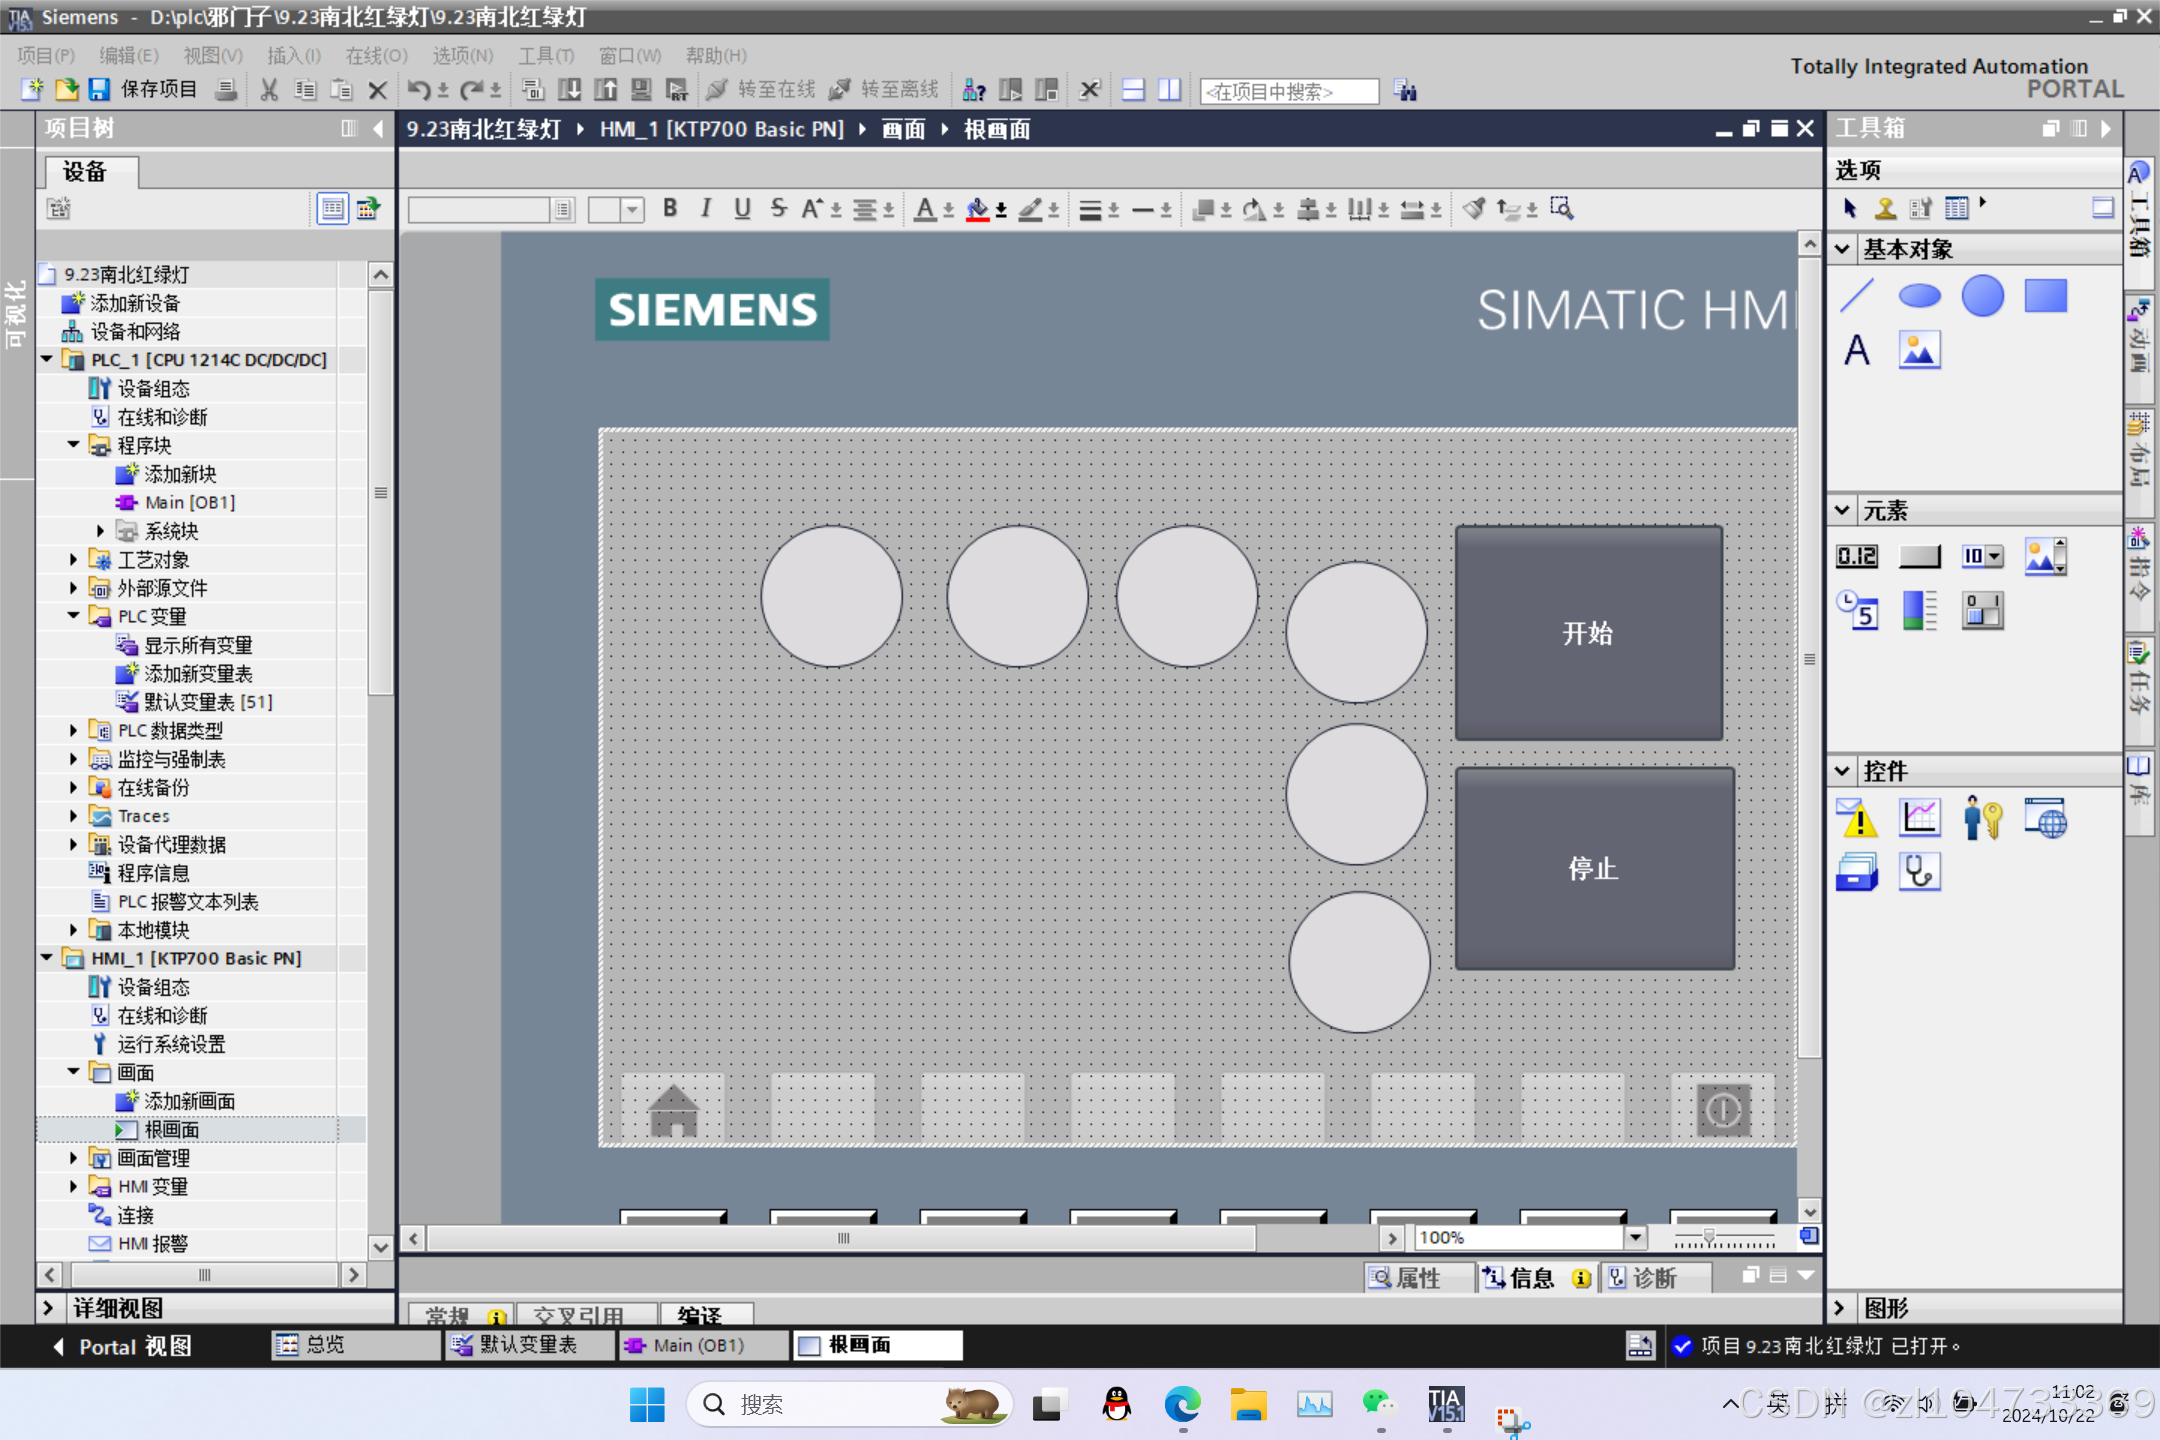Pick the Rectangle basic object

[x=2045, y=296]
